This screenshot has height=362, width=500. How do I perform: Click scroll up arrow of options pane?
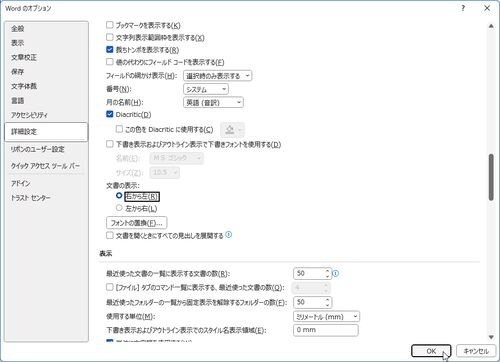491,26
